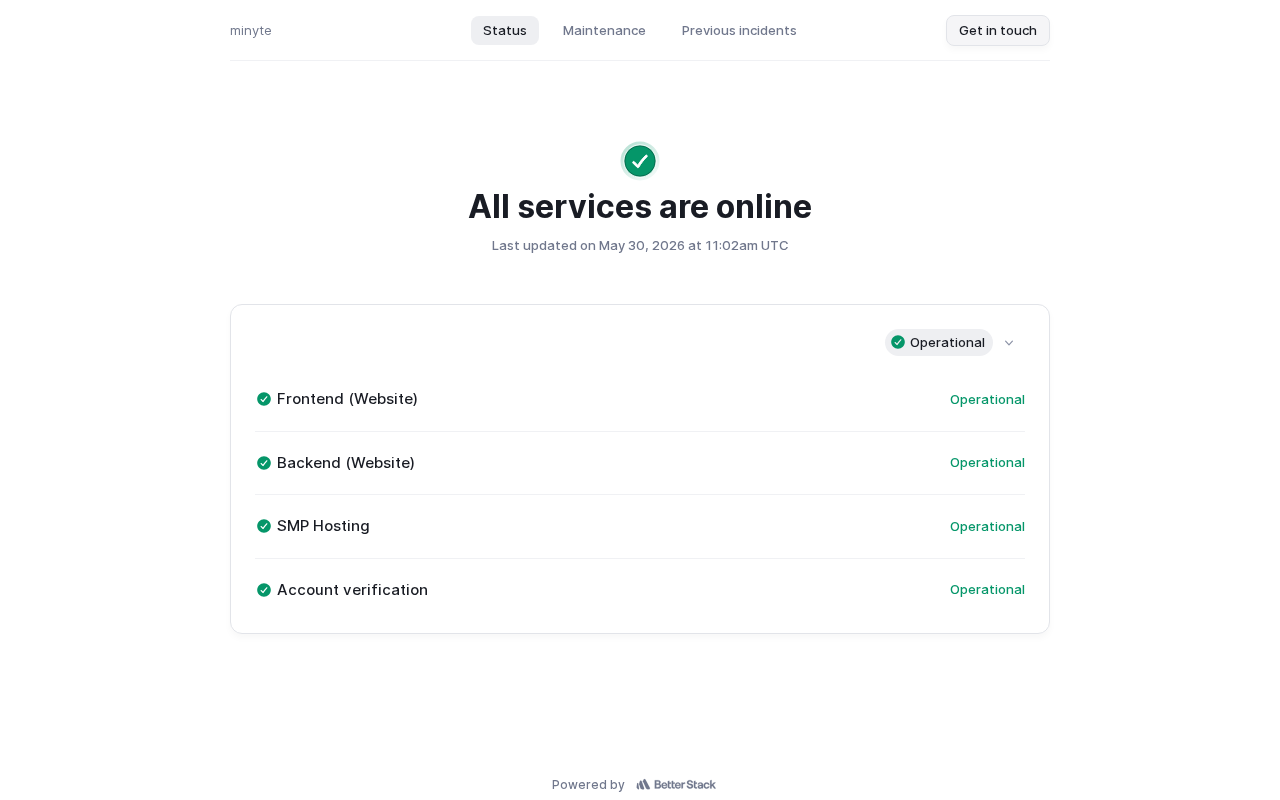Click the All services are online heading
The width and height of the screenshot is (1280, 800).
click(x=640, y=206)
